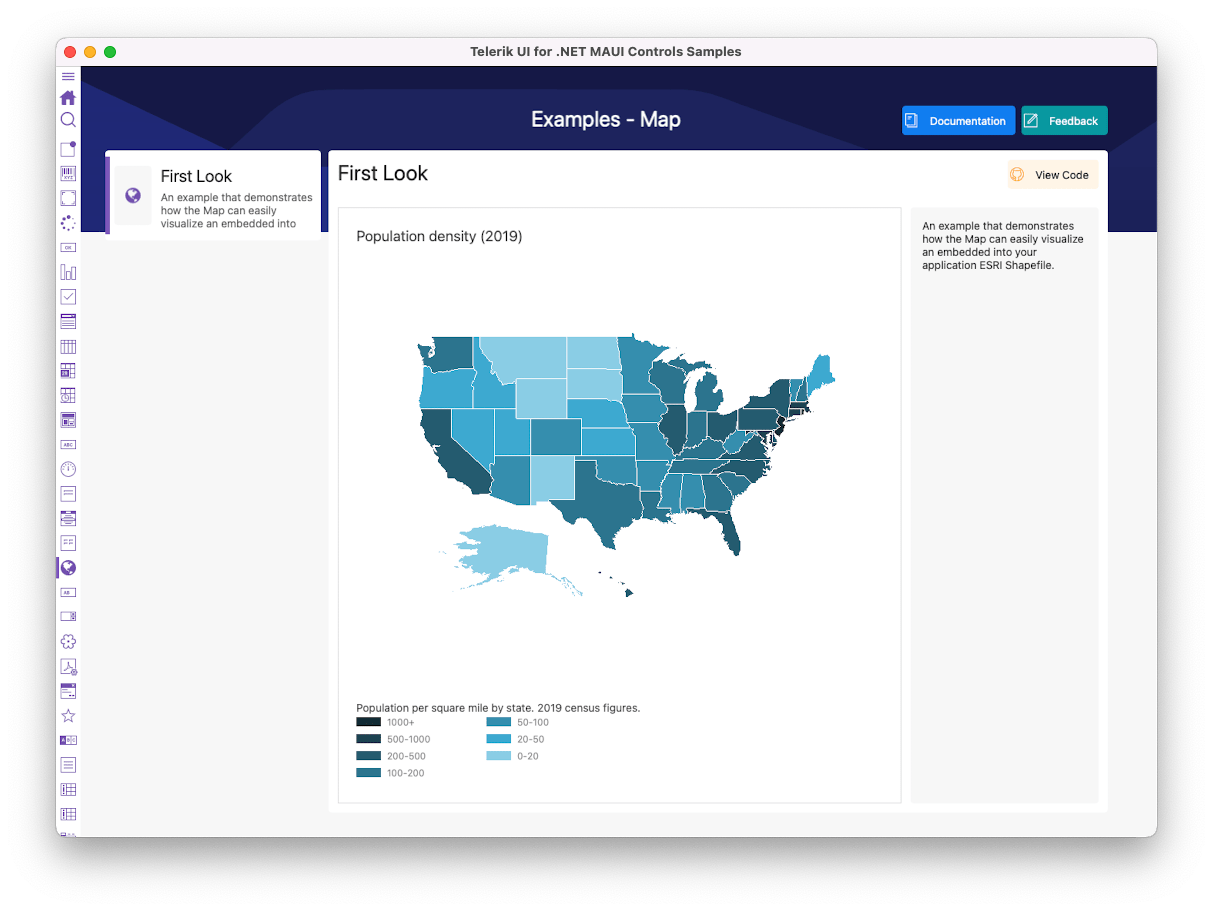This screenshot has height=911, width=1213.
Task: Open the Chart control sample
Action: tap(68, 271)
